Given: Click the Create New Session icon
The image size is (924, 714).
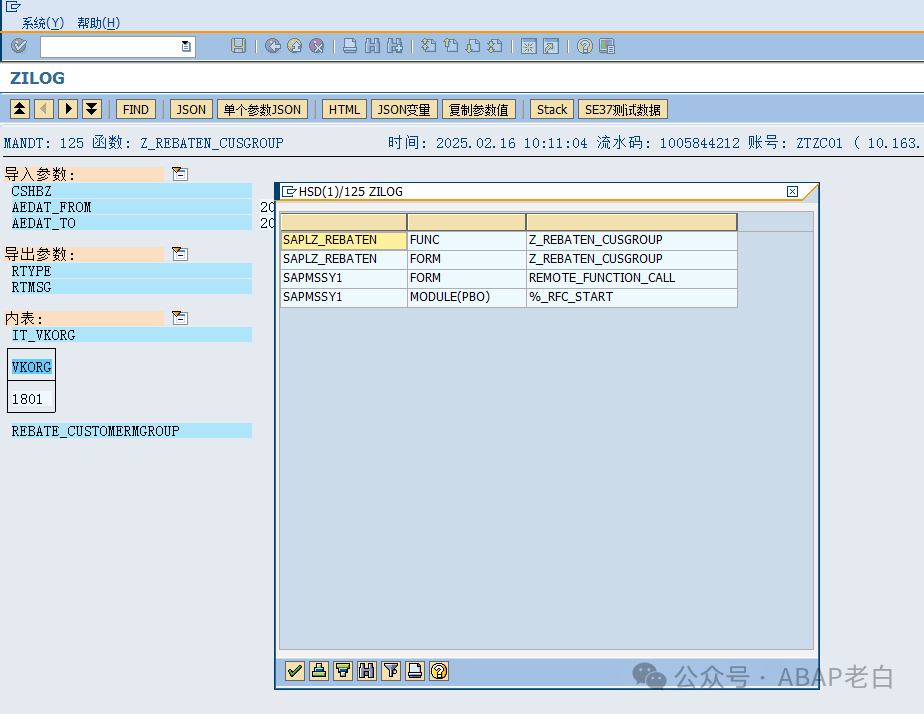Looking at the screenshot, I should click(x=529, y=46).
